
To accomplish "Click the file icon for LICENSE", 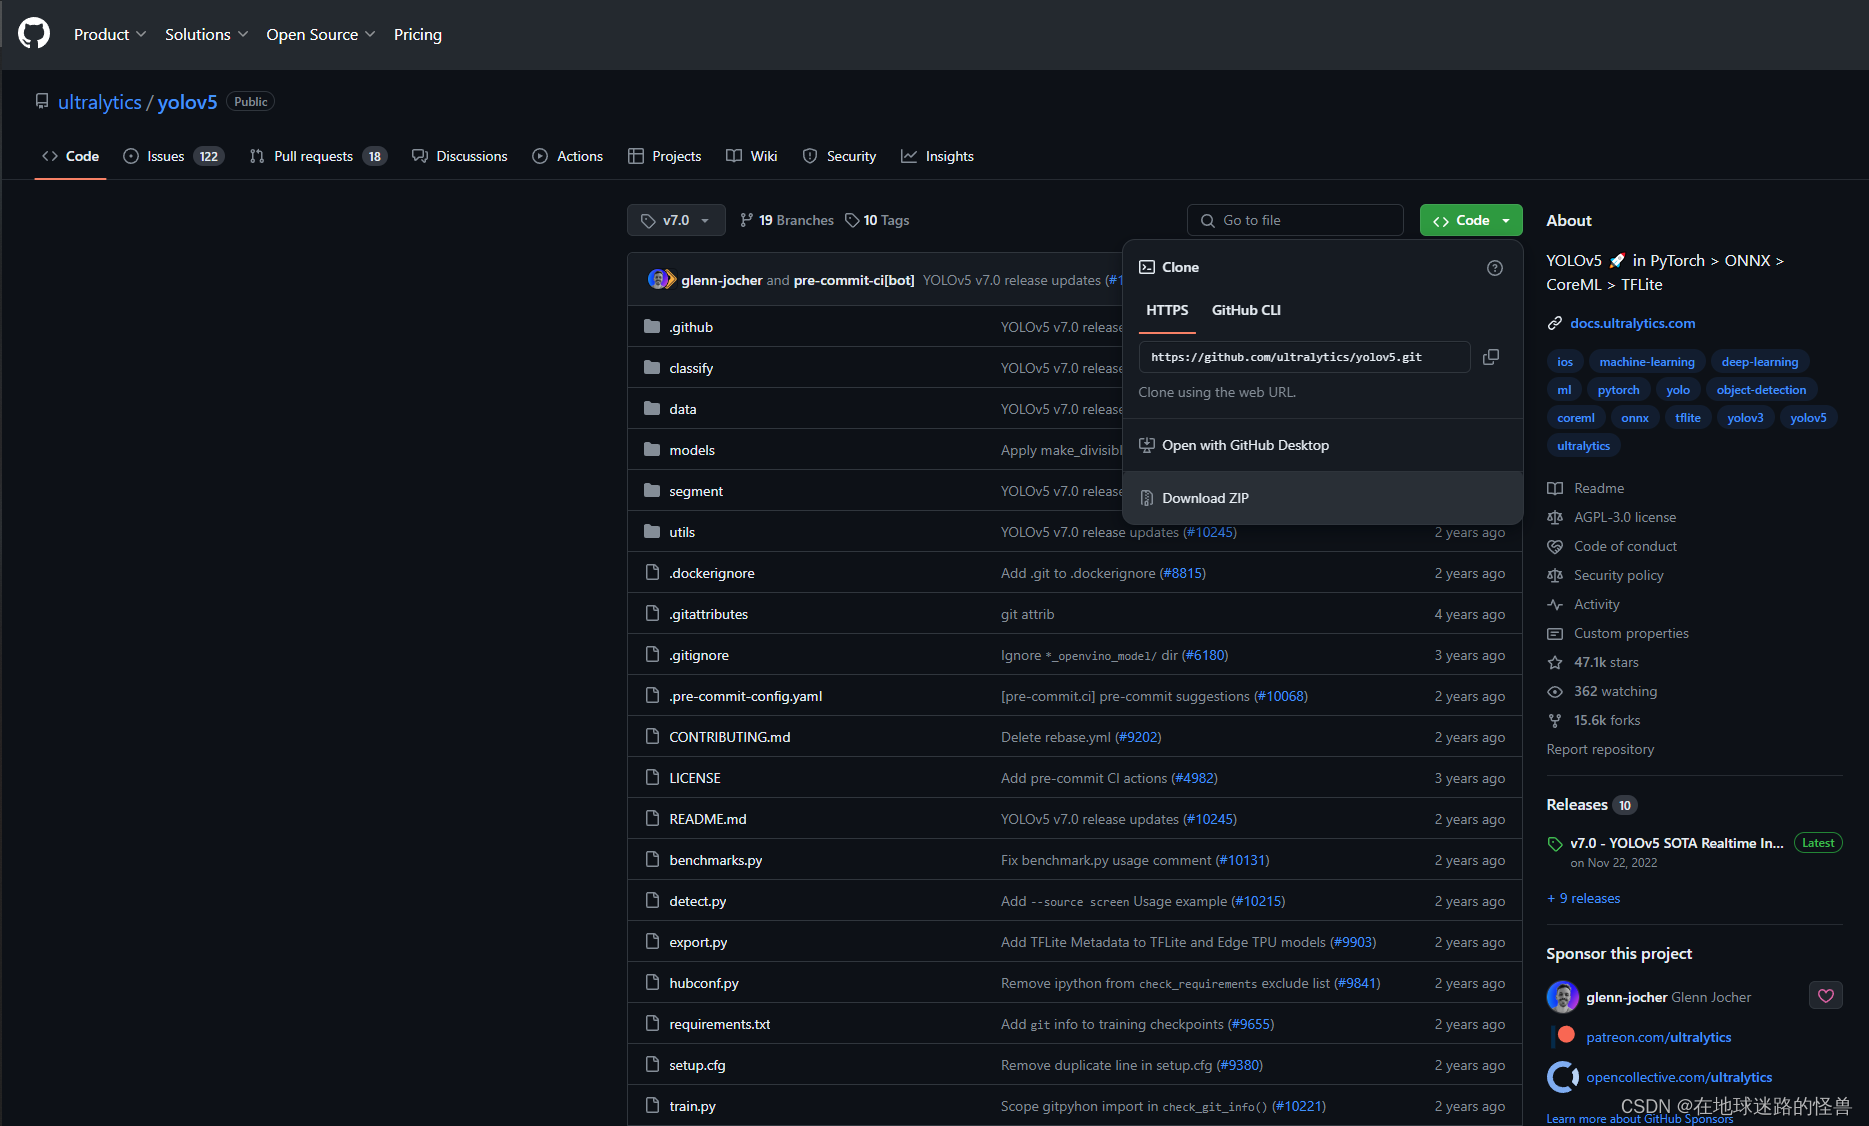I will point(652,778).
